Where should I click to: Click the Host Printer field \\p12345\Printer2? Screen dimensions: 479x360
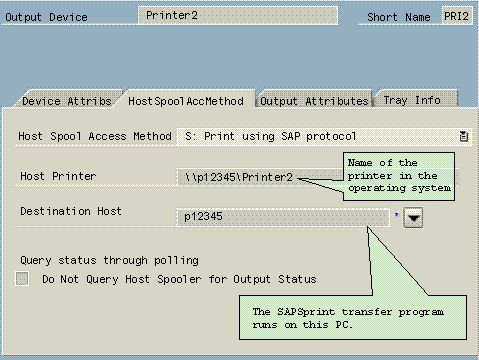point(259,177)
